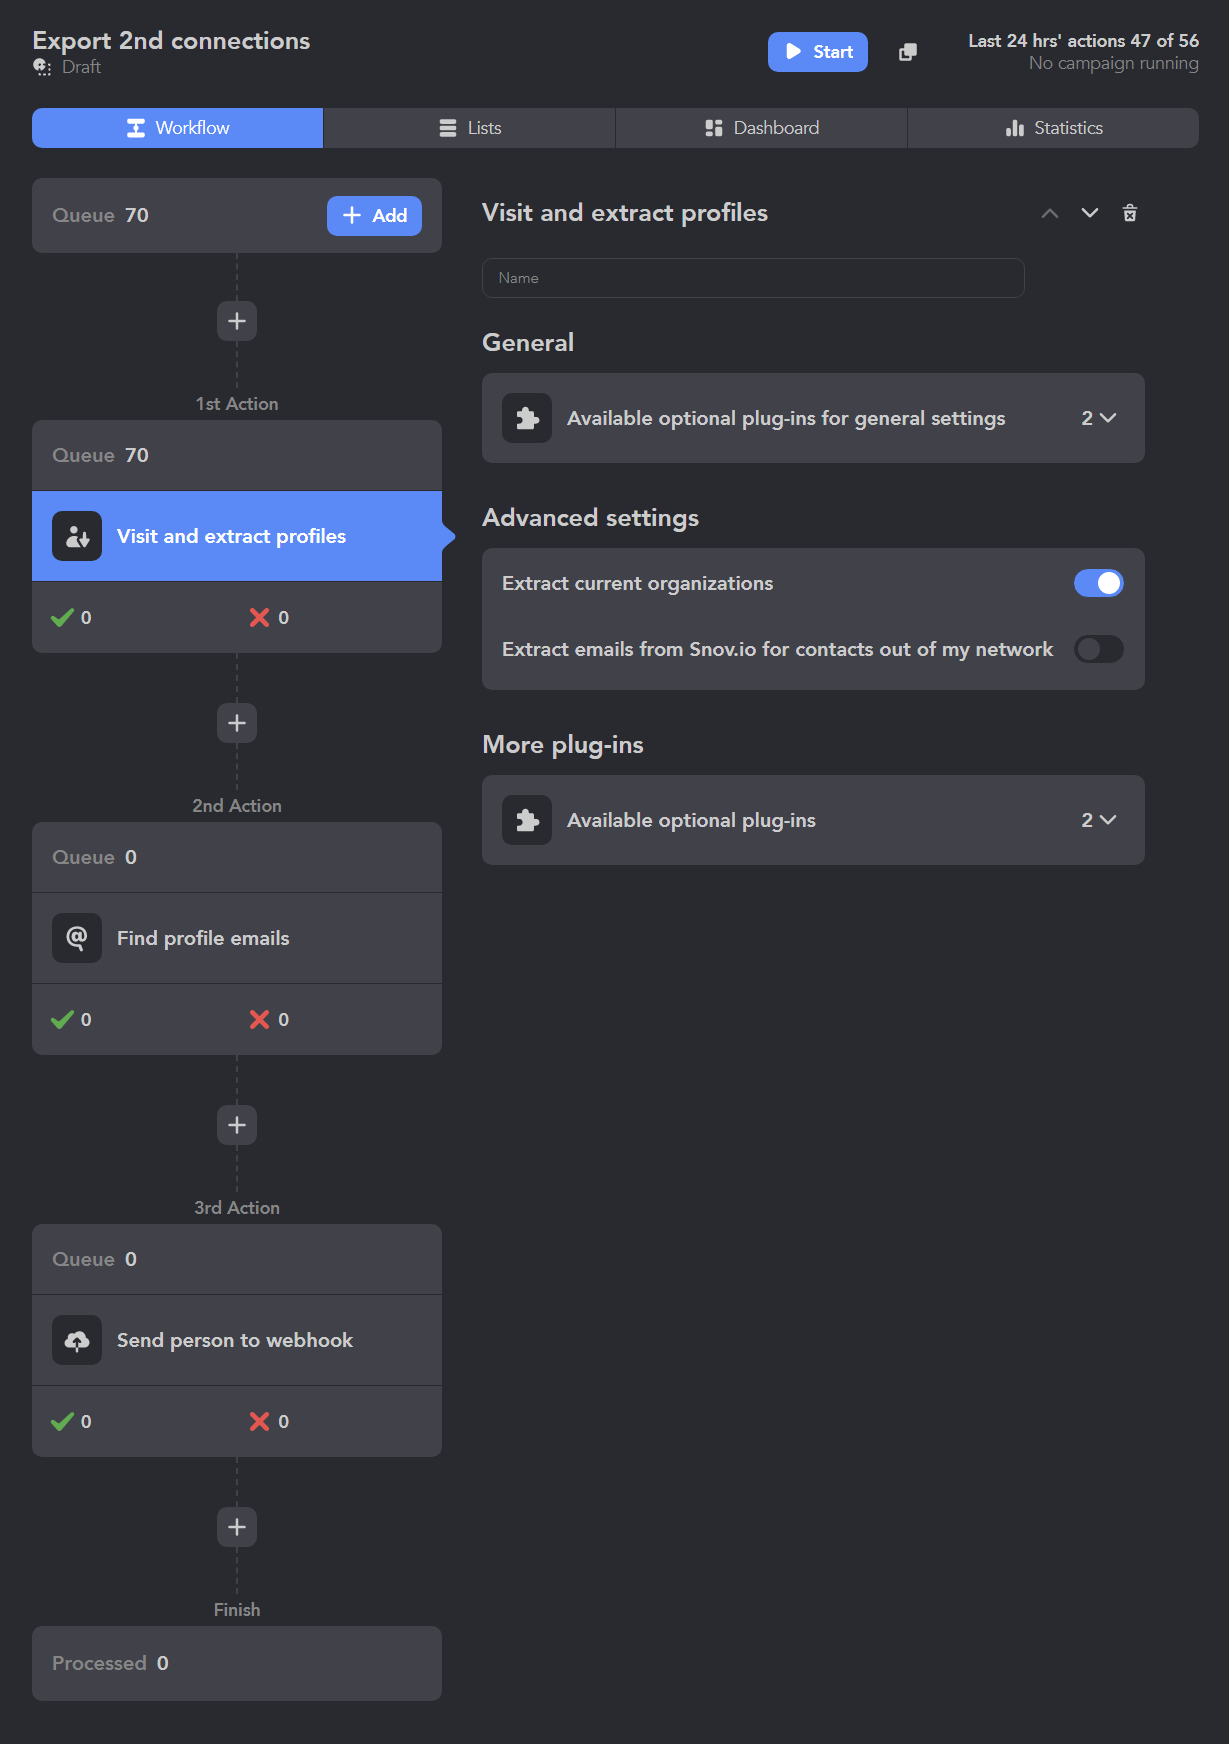Click the plus icon above Finish
The height and width of the screenshot is (1744, 1229).
pyautogui.click(x=237, y=1527)
